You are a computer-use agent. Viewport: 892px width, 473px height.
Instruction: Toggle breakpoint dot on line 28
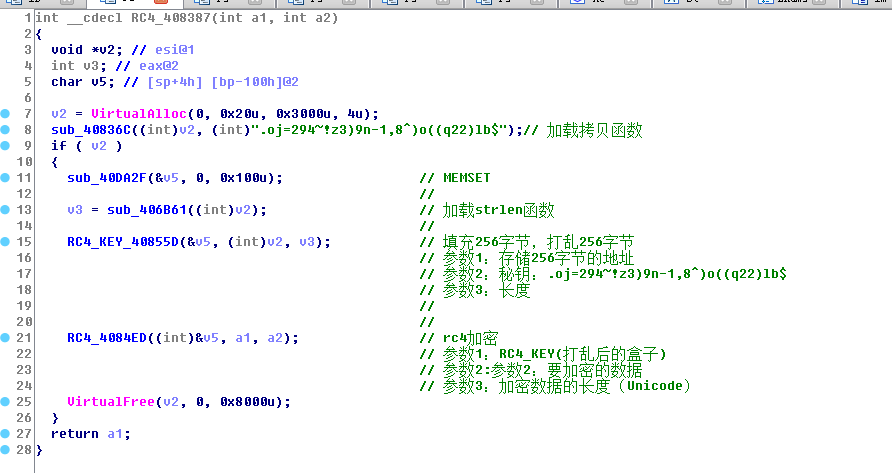point(5,449)
